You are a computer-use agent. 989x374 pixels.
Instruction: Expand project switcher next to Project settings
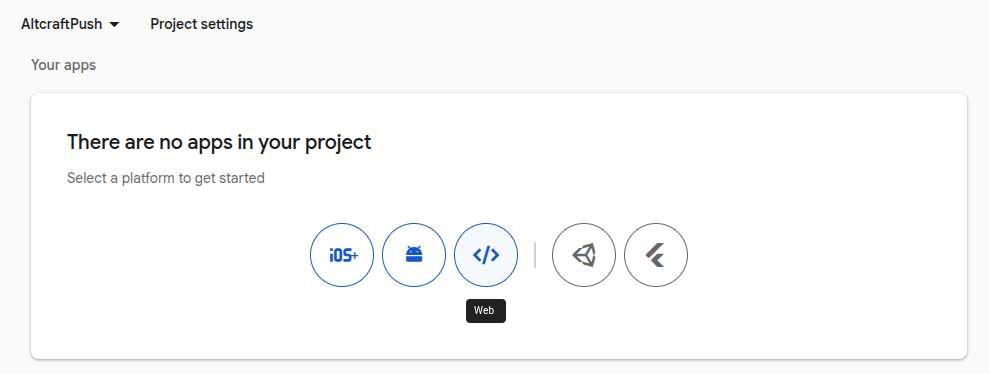coord(114,25)
